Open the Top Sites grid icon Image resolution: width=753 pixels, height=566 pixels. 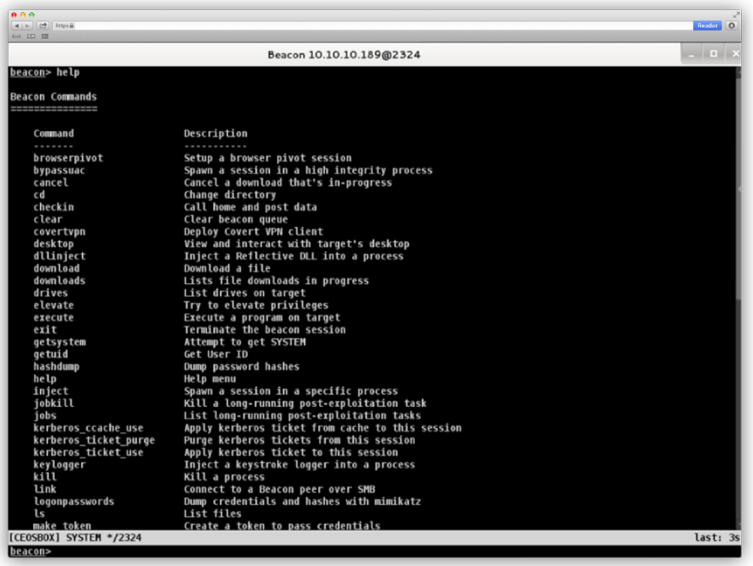point(45,36)
